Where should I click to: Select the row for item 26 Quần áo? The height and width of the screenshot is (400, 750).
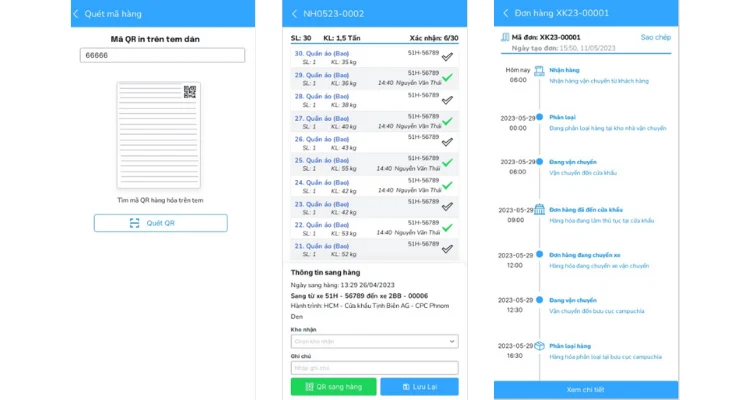tap(375, 143)
